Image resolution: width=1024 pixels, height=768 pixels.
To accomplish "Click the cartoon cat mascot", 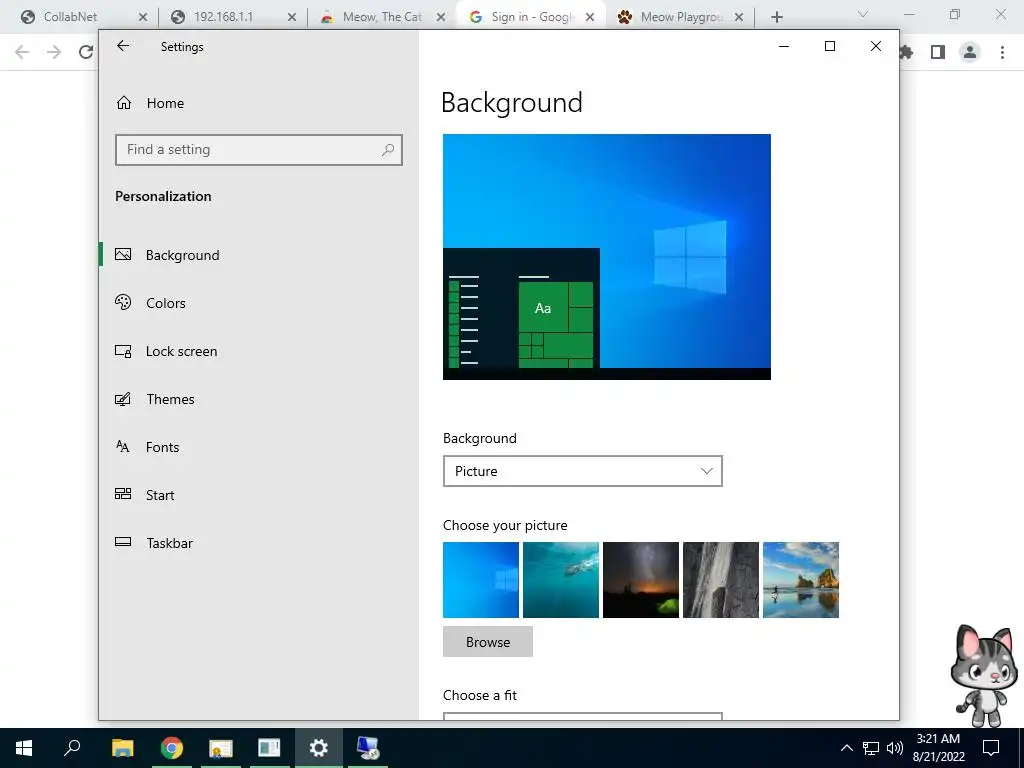I will pos(984,675).
